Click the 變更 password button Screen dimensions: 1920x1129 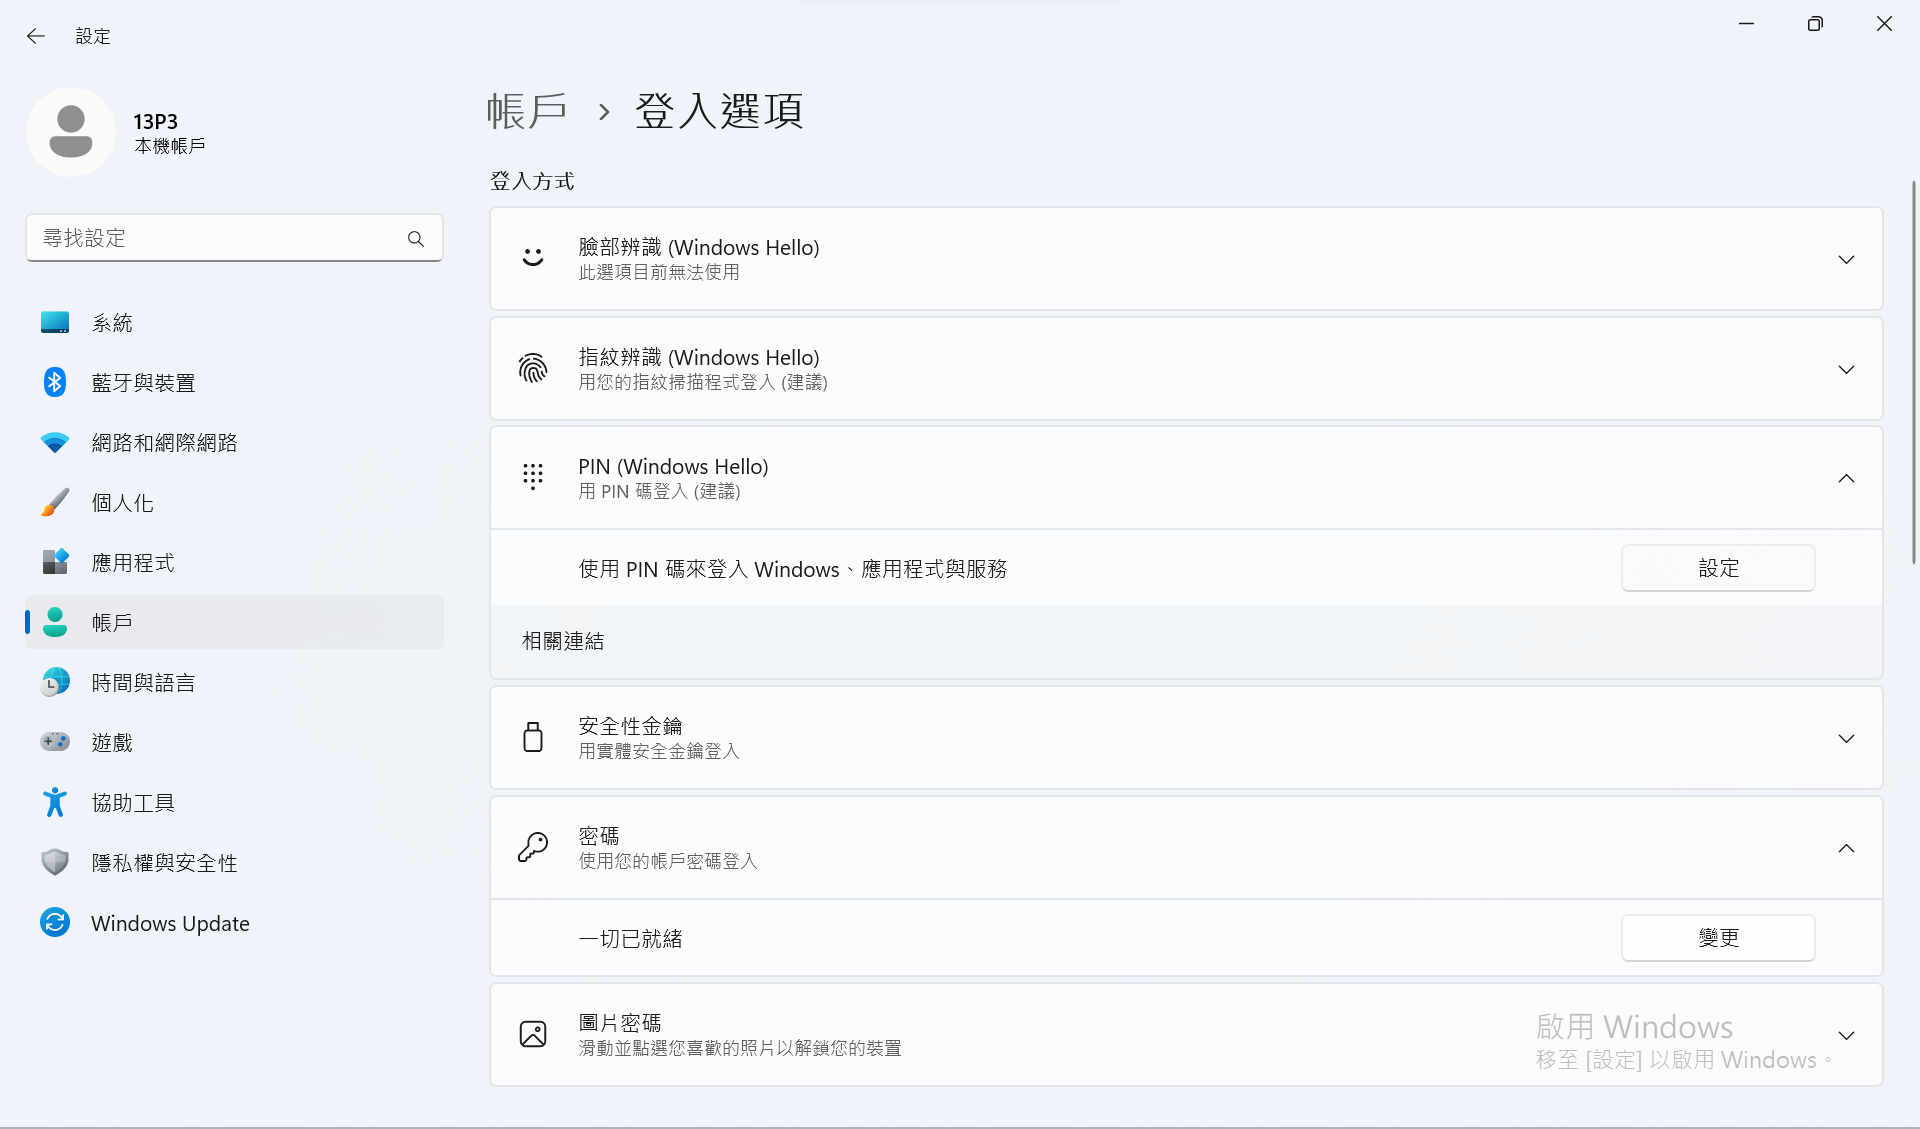tap(1717, 938)
